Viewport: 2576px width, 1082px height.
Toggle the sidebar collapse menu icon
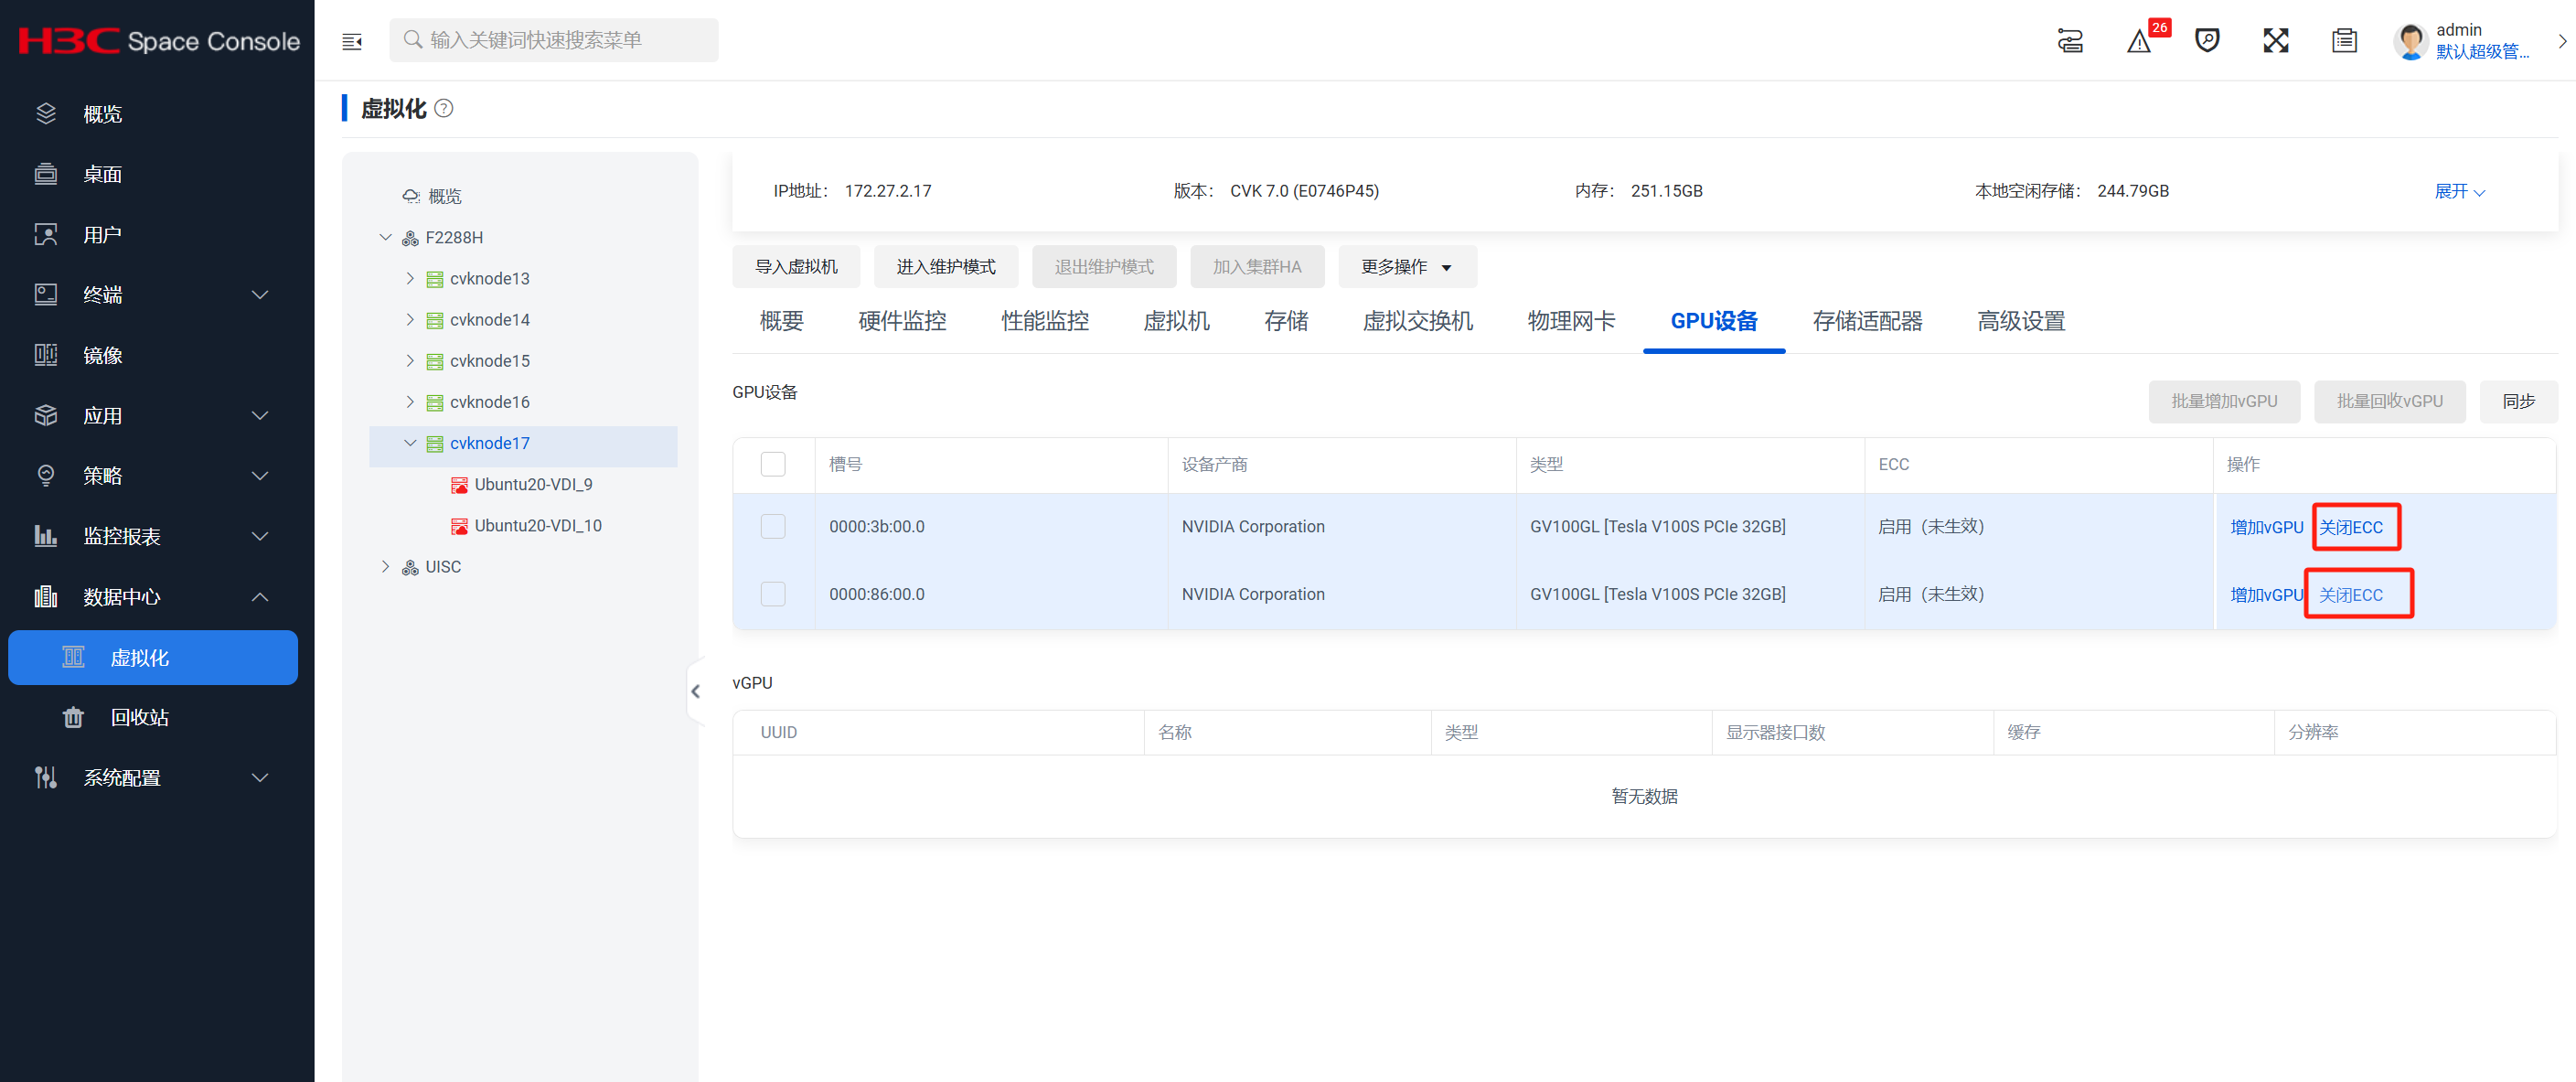pos(352,41)
